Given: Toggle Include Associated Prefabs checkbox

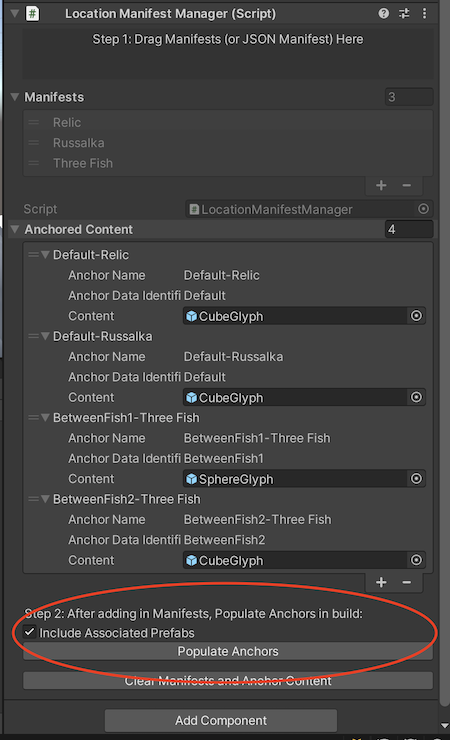Looking at the screenshot, I should (29, 631).
